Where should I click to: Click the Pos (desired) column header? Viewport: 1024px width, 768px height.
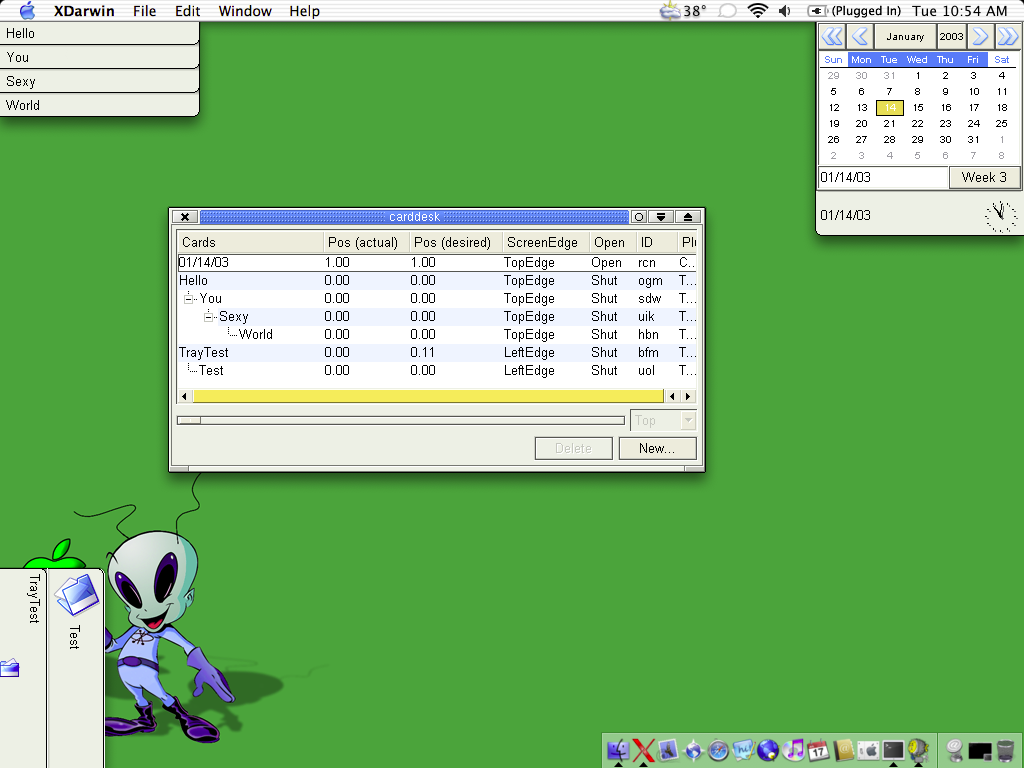456,242
